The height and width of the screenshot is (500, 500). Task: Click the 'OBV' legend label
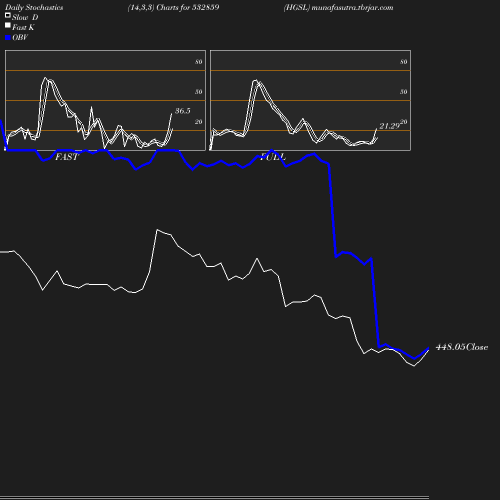coord(20,38)
